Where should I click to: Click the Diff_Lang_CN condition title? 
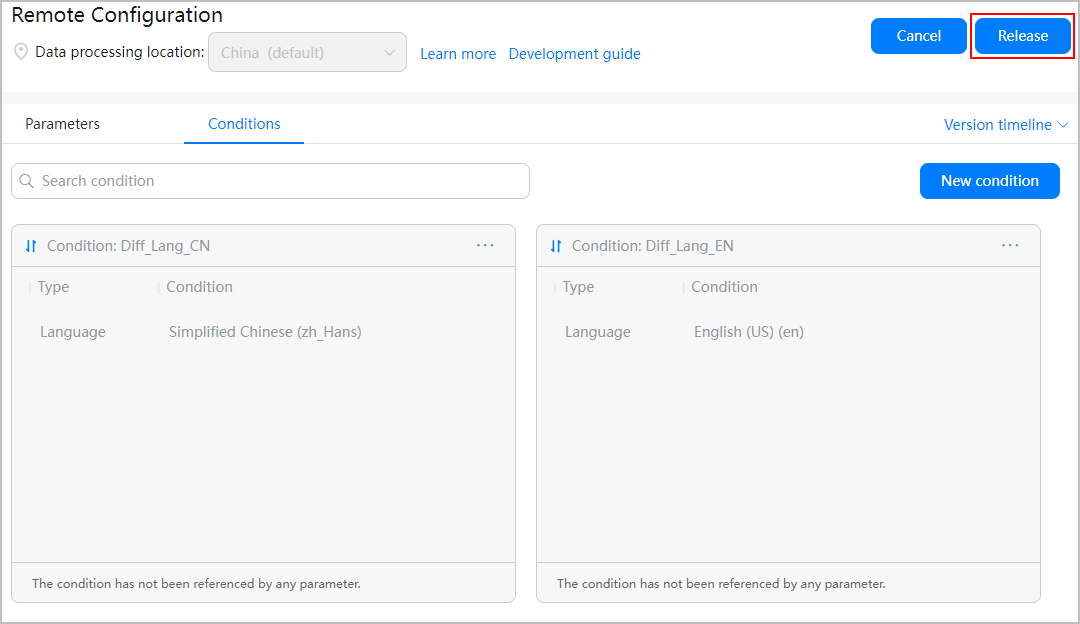[128, 246]
